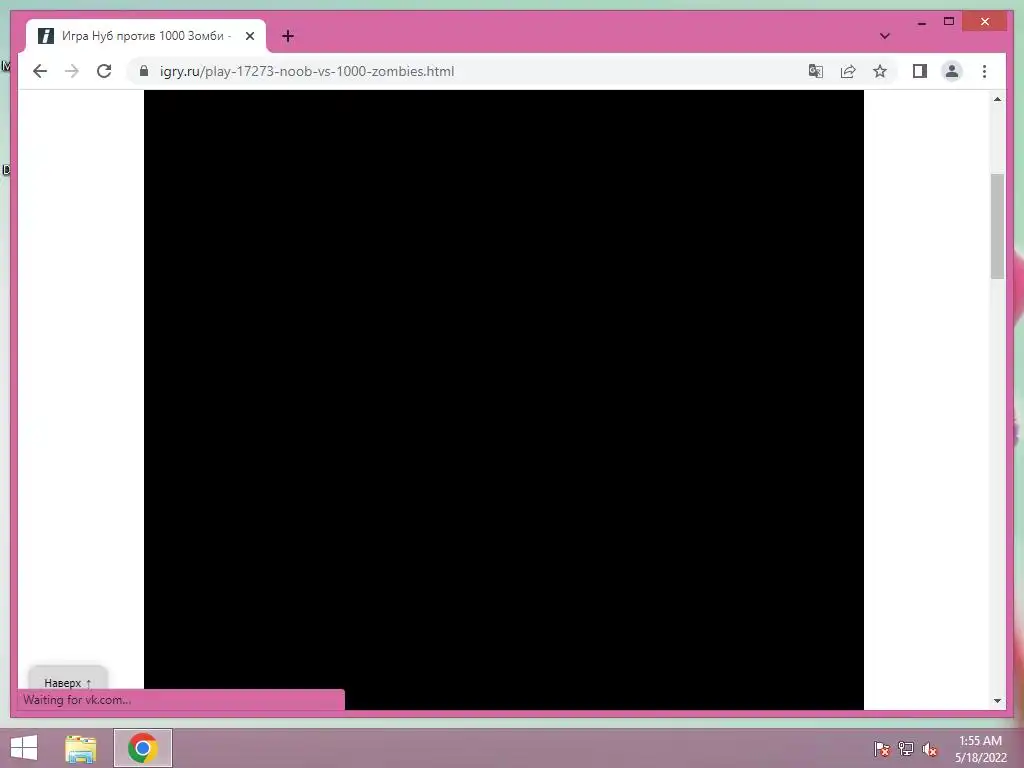Click the scrollbar down arrow
1024x768 pixels.
tap(997, 701)
